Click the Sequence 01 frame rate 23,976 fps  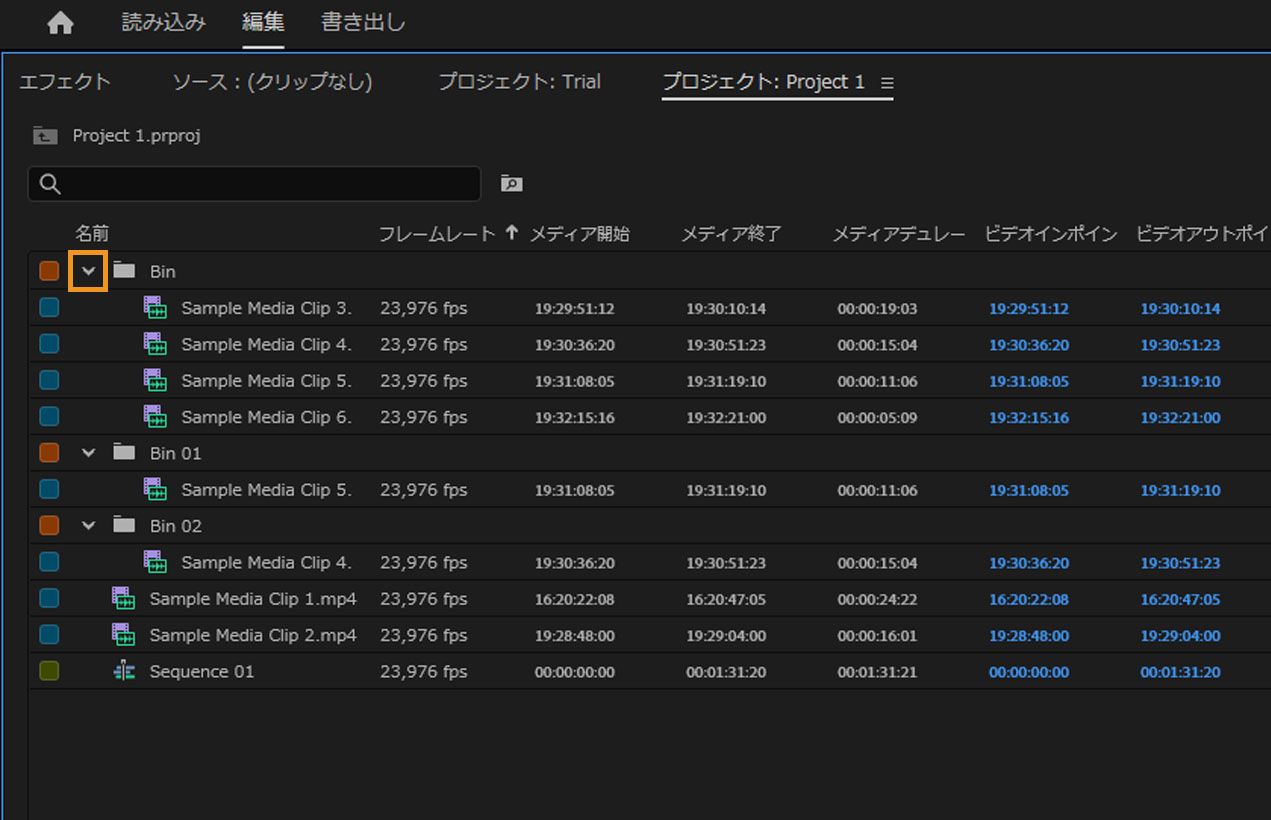424,672
